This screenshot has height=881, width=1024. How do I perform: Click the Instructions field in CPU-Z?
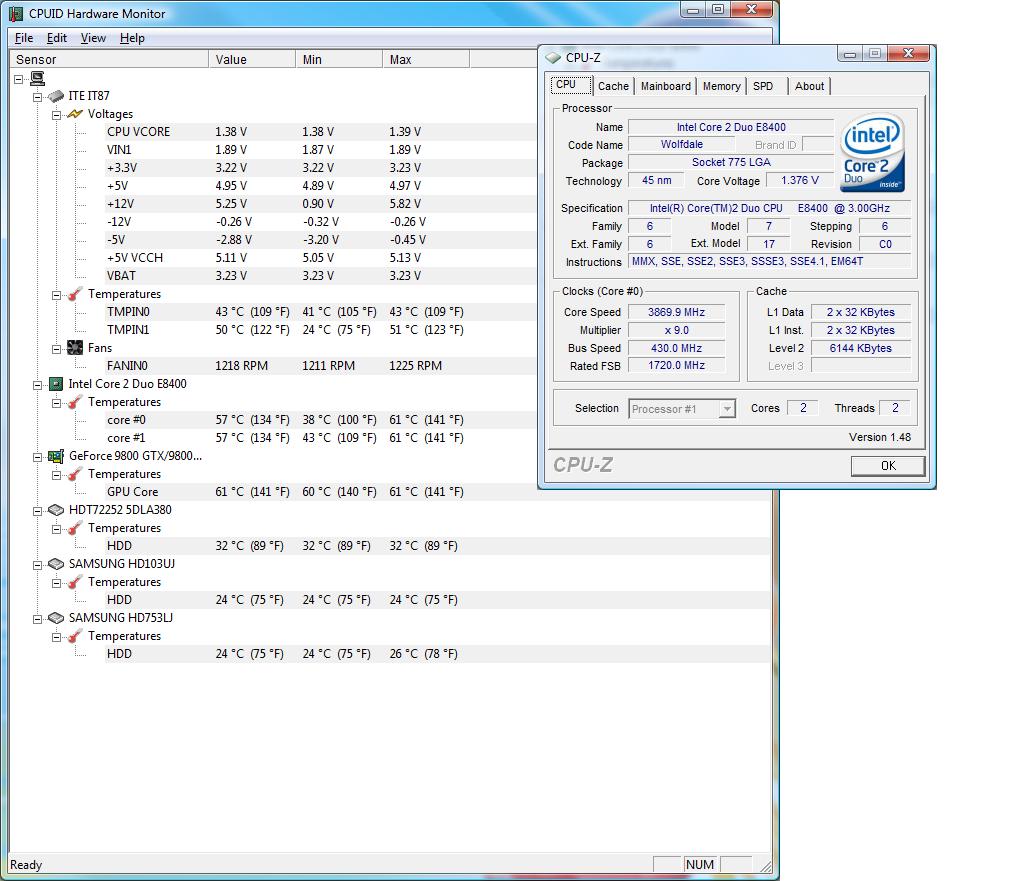click(x=770, y=261)
